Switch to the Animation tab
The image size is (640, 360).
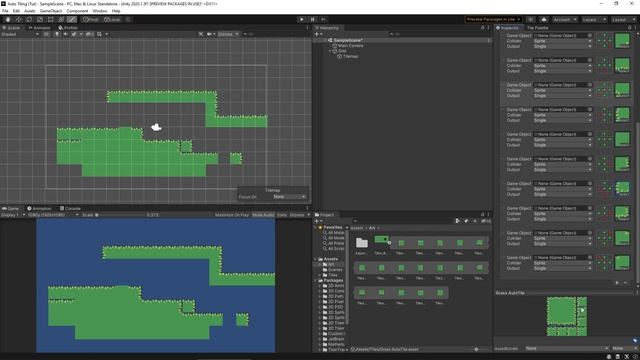pos(39,209)
